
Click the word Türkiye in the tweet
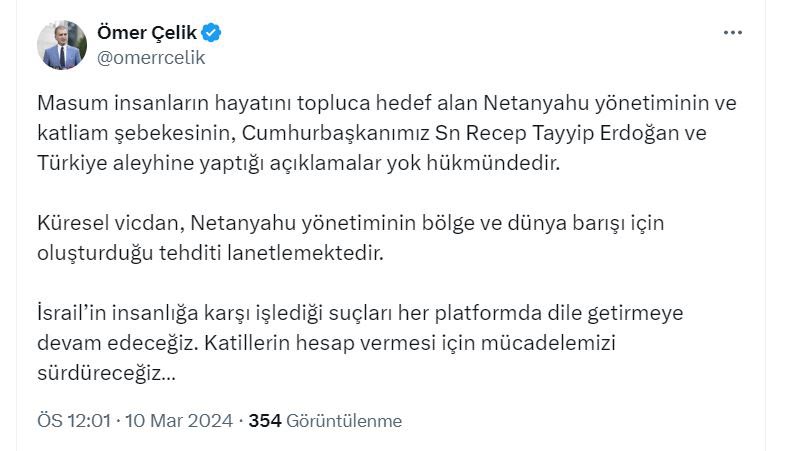71,163
